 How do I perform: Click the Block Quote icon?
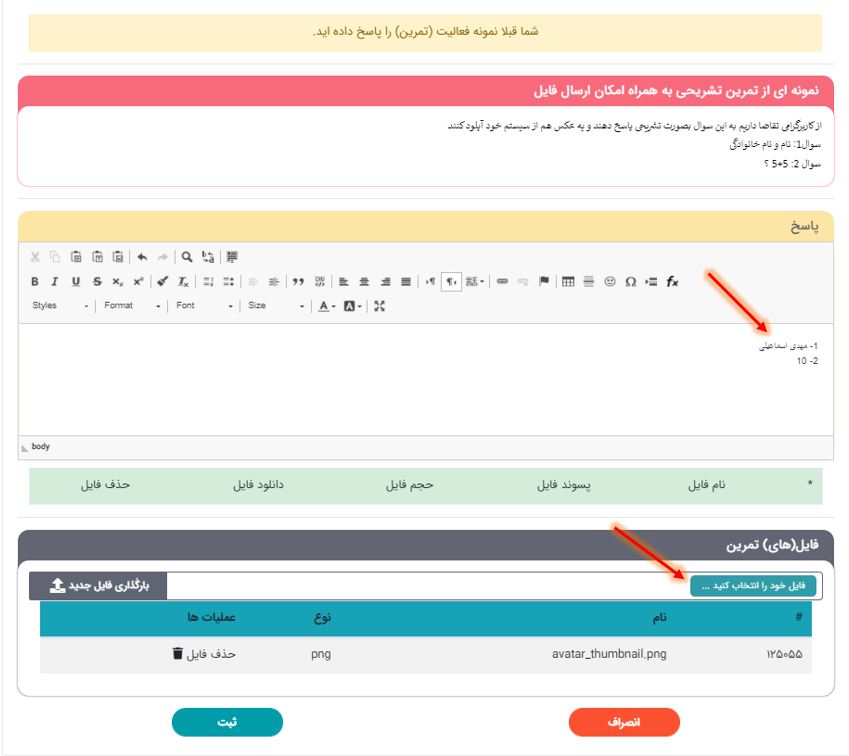coord(298,282)
